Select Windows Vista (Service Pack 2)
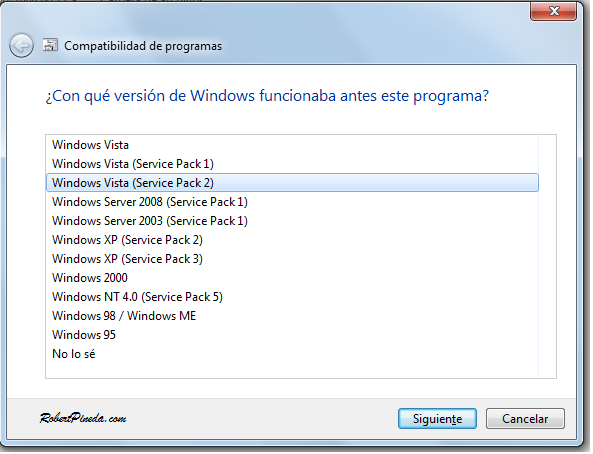This screenshot has height=454, width=593. [x=292, y=183]
